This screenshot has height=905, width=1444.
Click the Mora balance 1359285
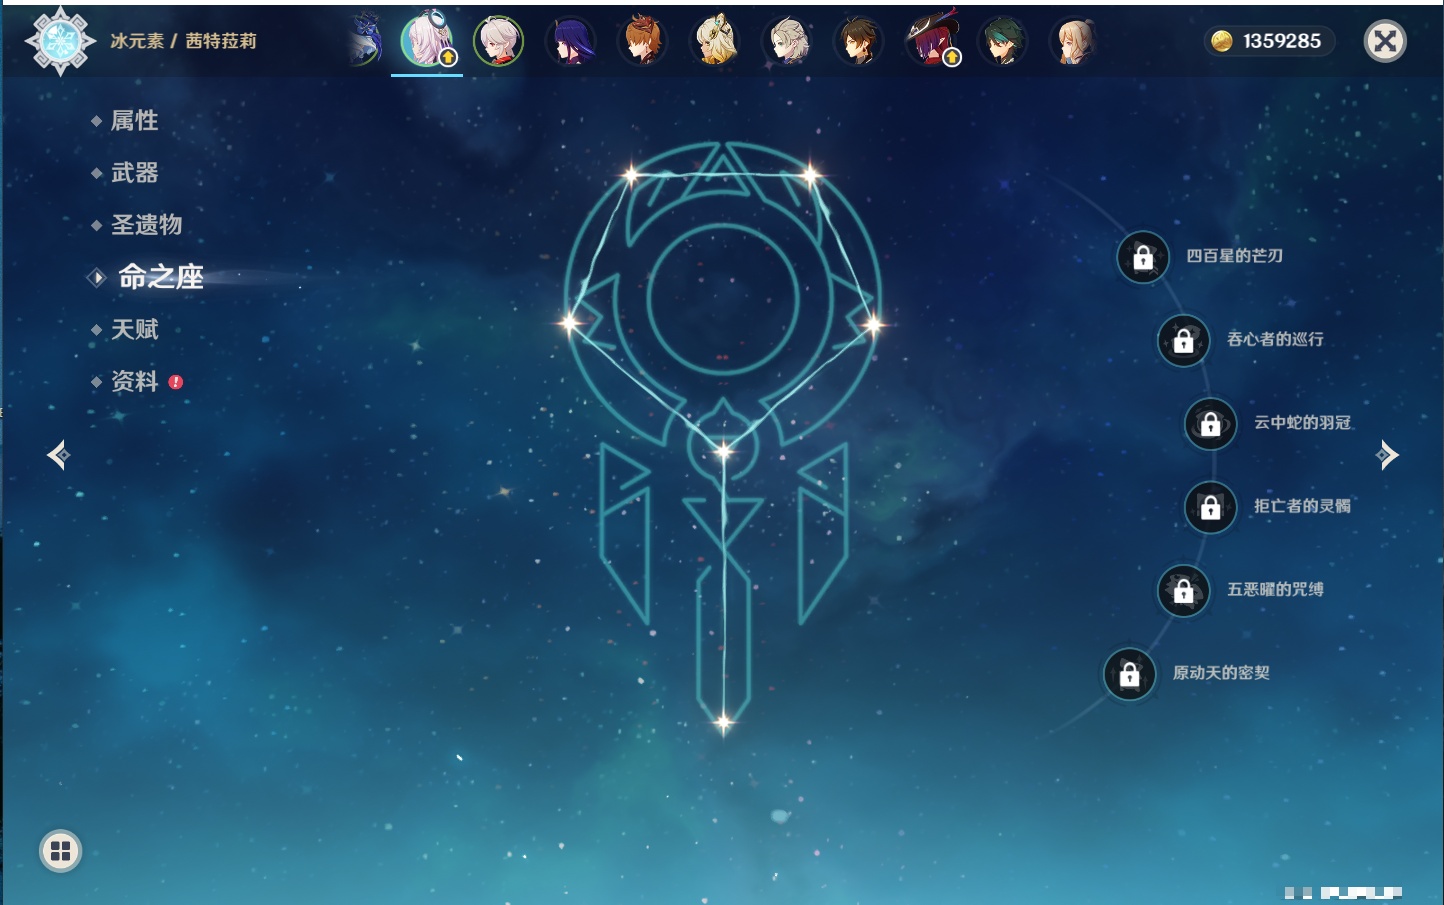click(1282, 41)
